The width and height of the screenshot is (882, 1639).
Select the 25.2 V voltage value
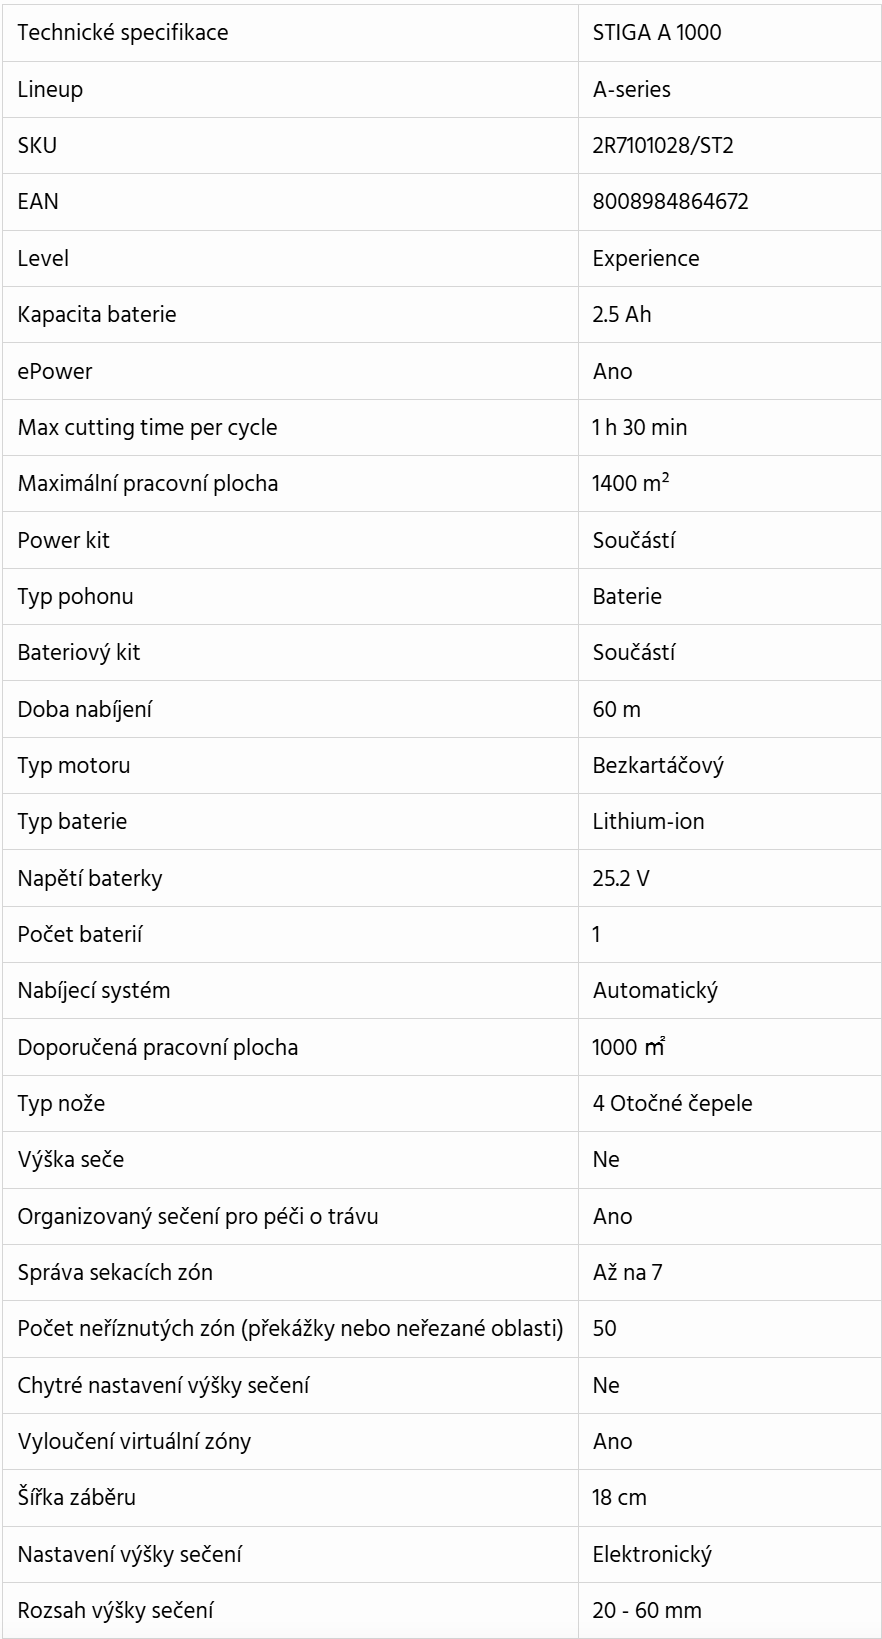click(621, 879)
